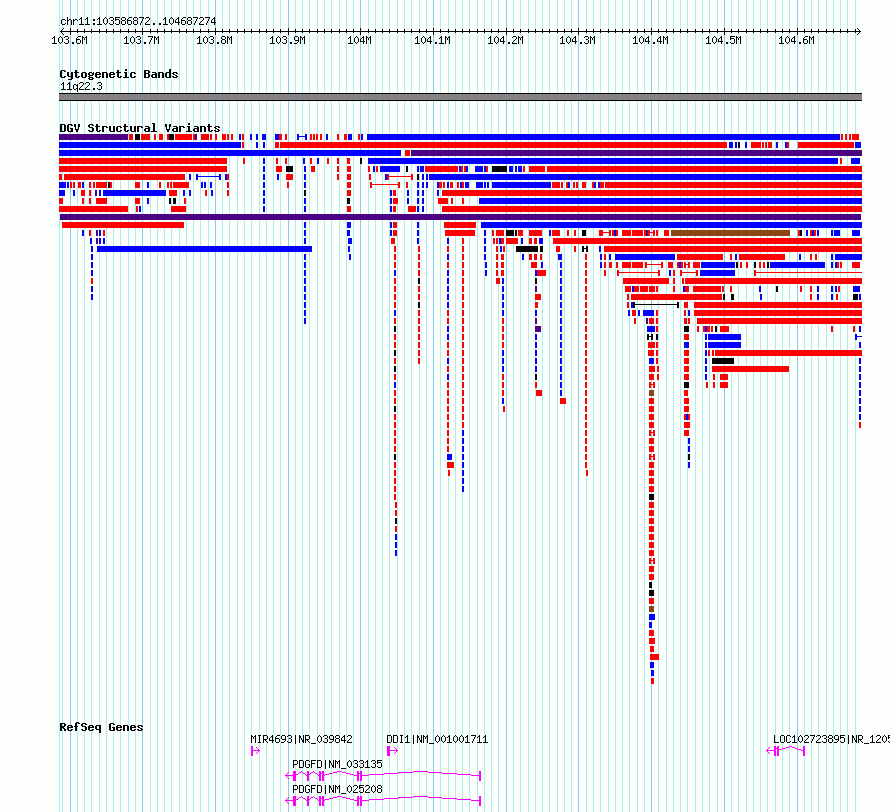Select the PDGFD NM_033135 transcript model

coord(383,776)
